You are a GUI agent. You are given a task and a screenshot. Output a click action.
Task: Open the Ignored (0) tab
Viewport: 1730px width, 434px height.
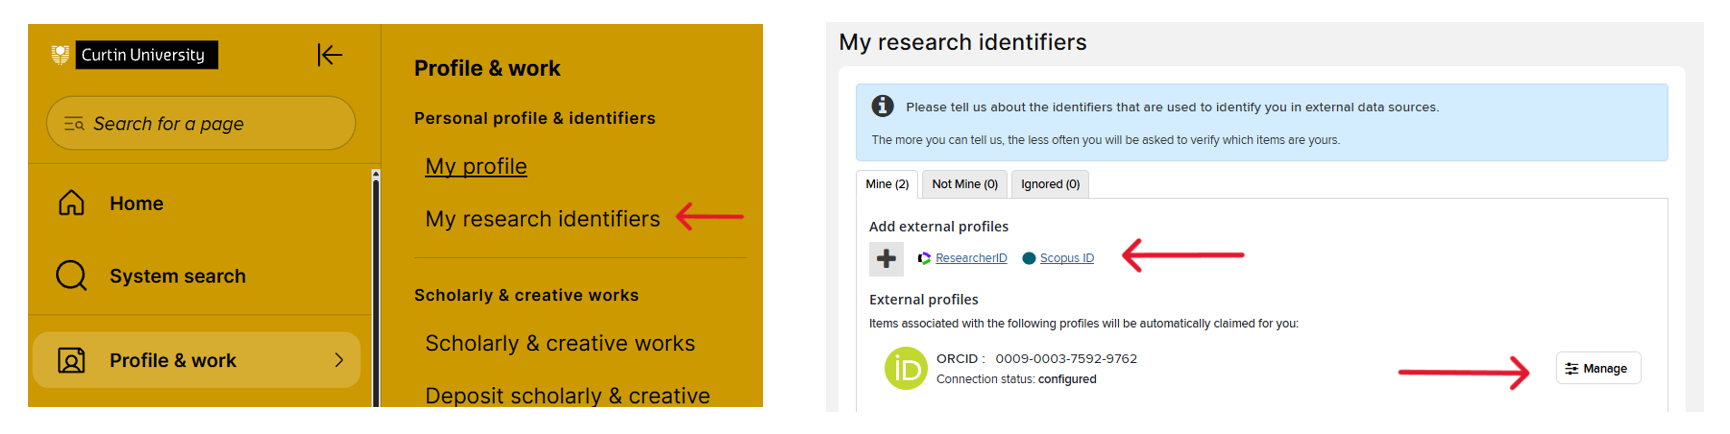tap(1050, 184)
